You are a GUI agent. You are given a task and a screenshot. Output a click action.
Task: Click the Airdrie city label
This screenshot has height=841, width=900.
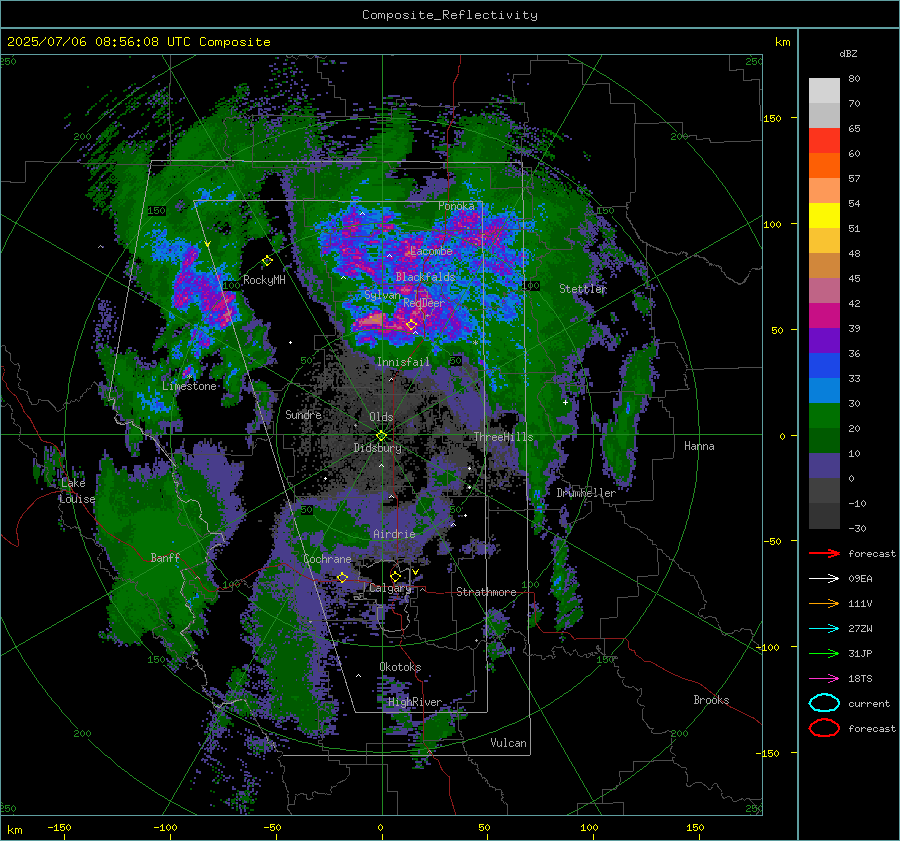(394, 534)
